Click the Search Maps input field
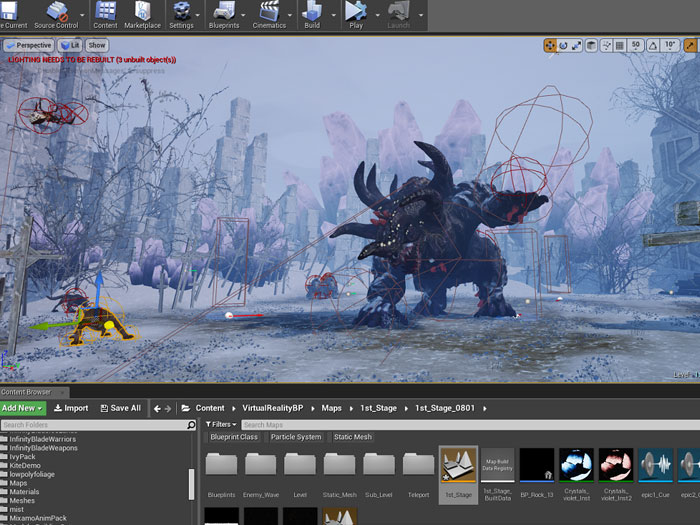Viewport: 700px width, 525px height. [471, 425]
